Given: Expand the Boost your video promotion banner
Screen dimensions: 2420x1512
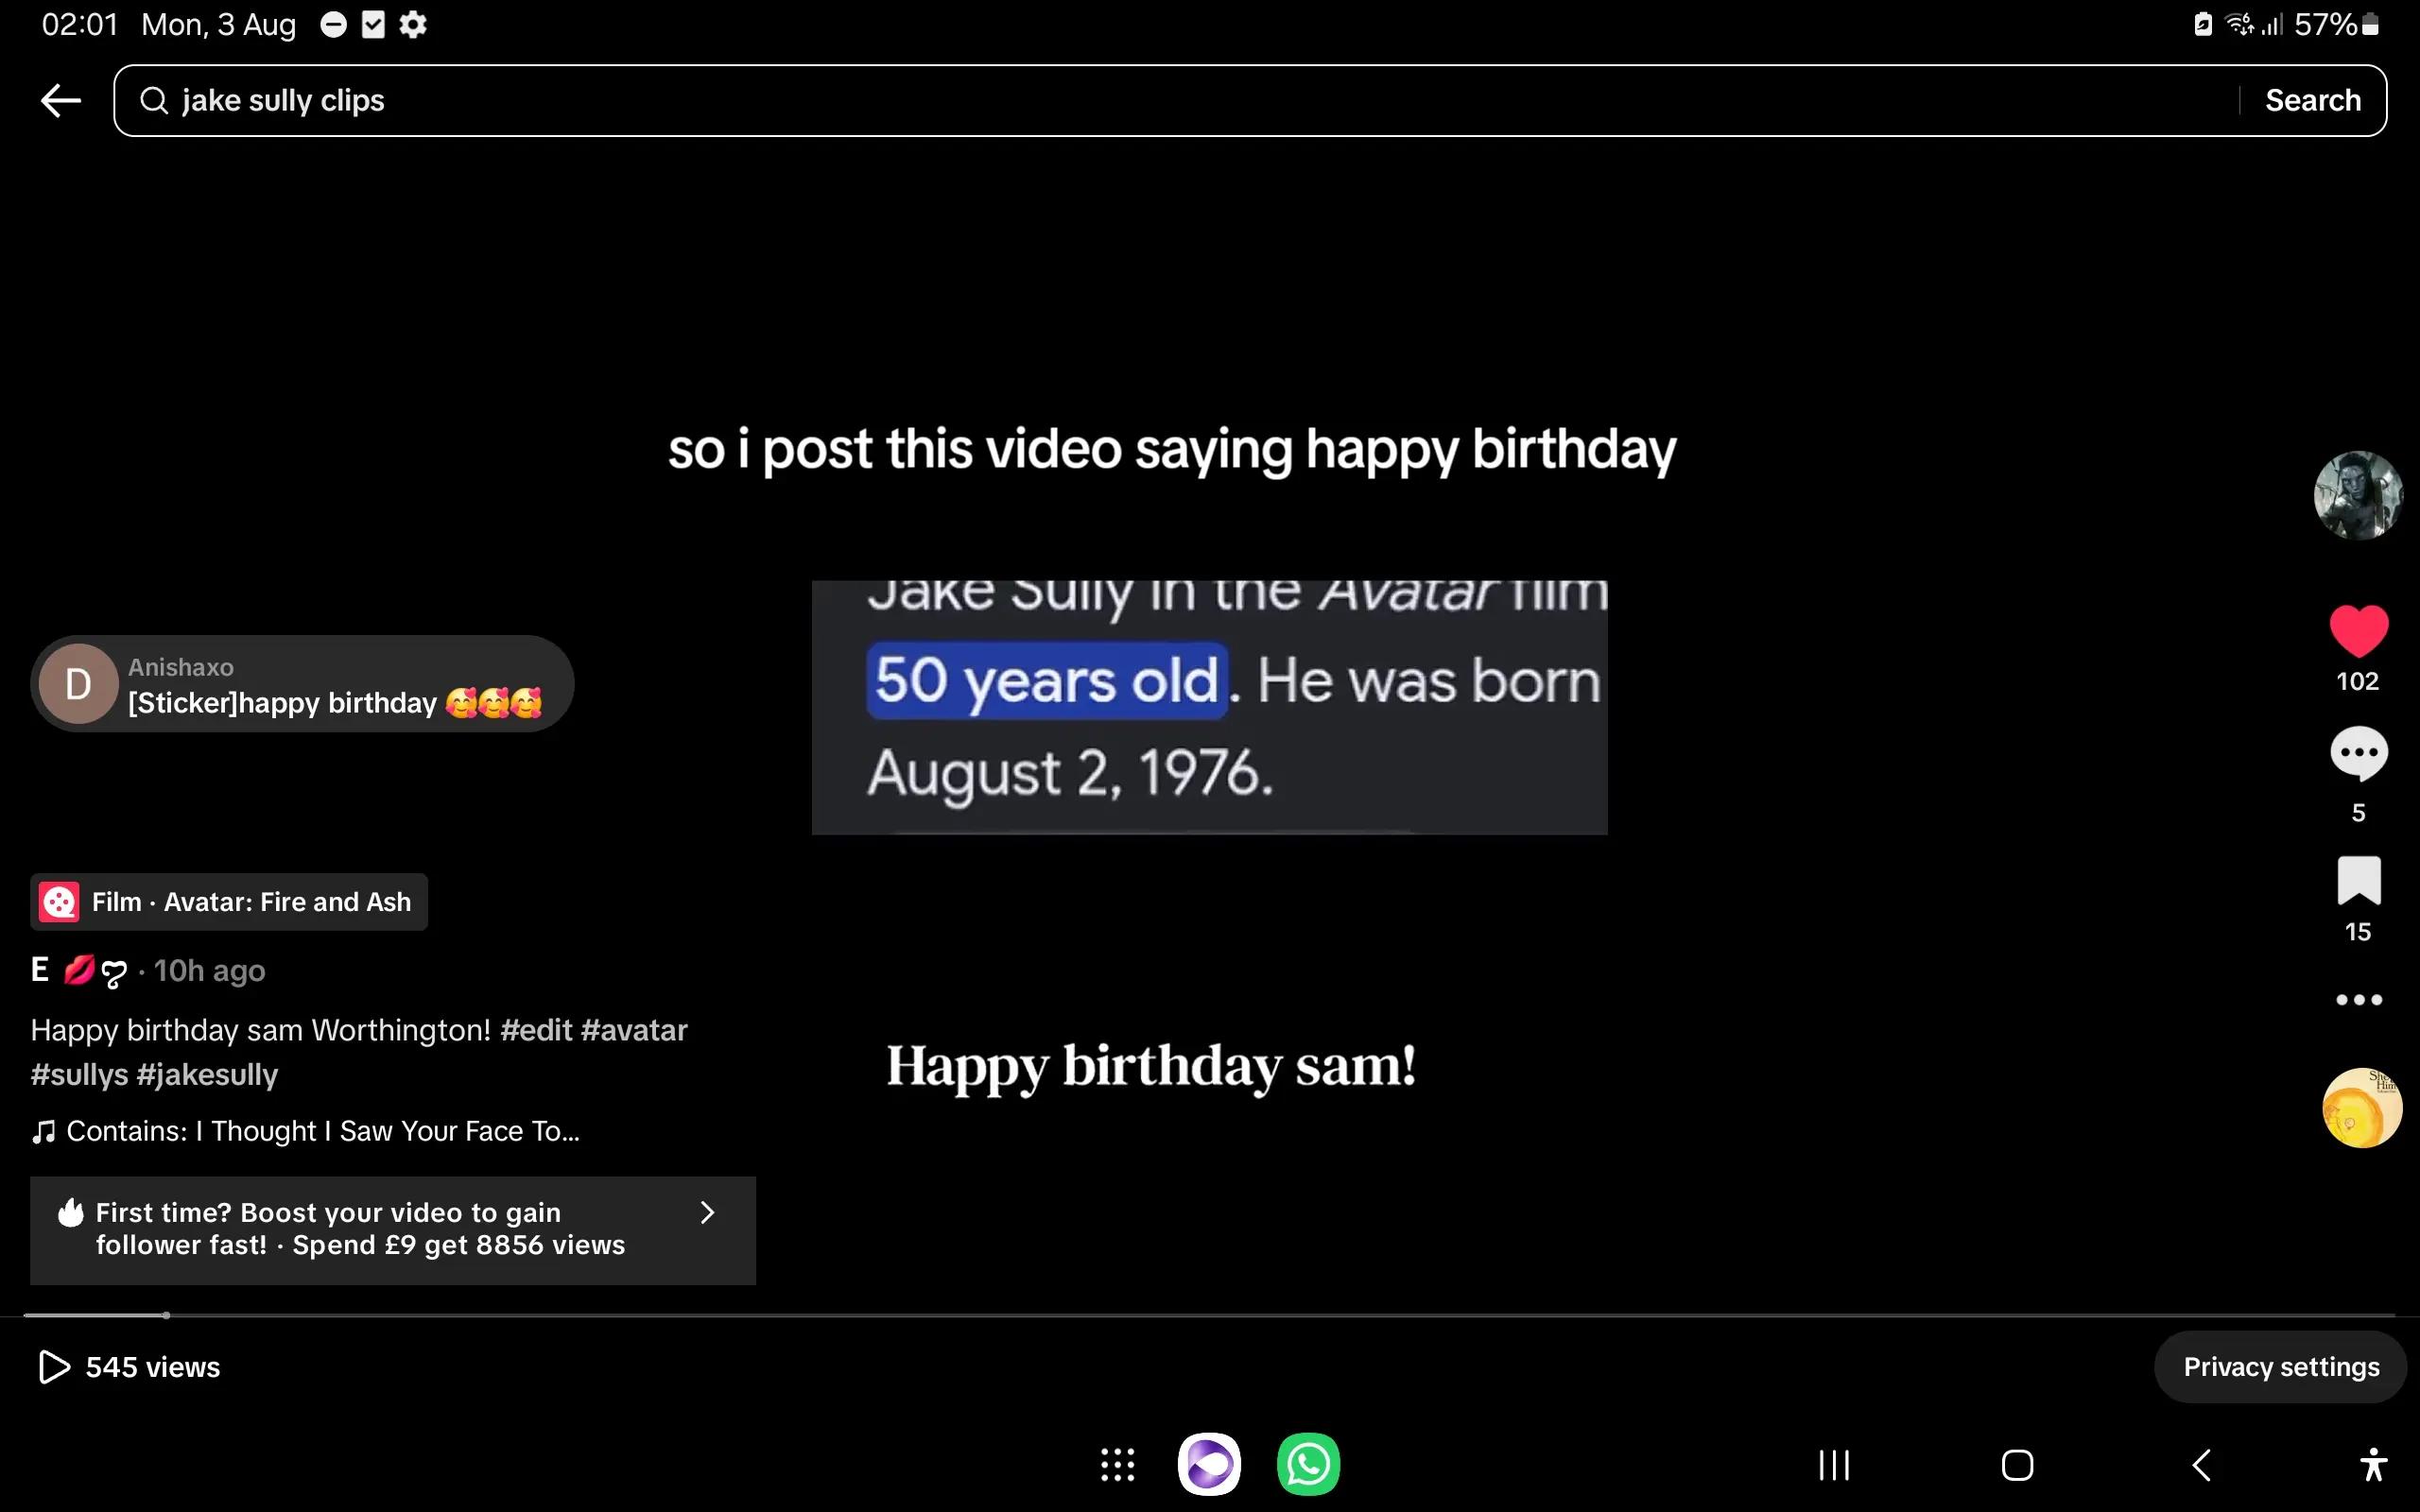Looking at the screenshot, I should [393, 1230].
